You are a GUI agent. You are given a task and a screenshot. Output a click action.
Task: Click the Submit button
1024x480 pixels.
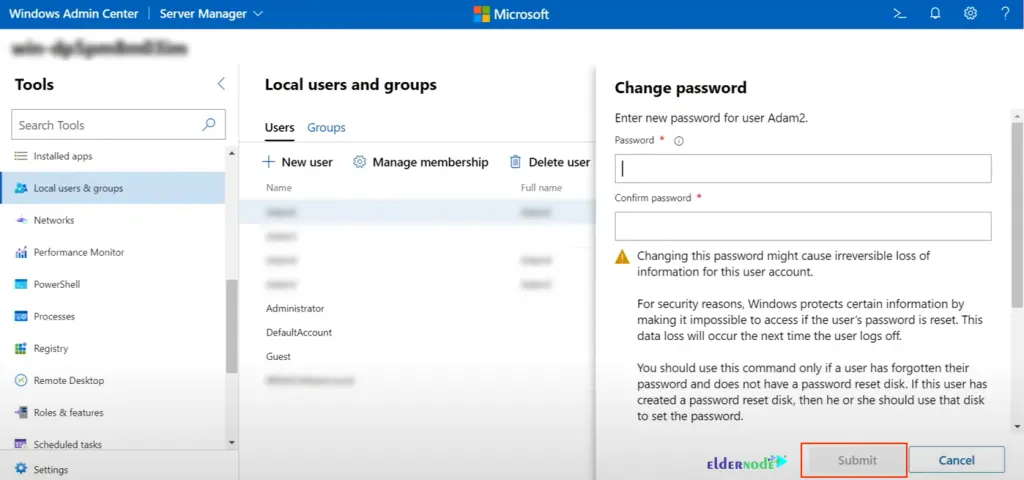pos(857,460)
